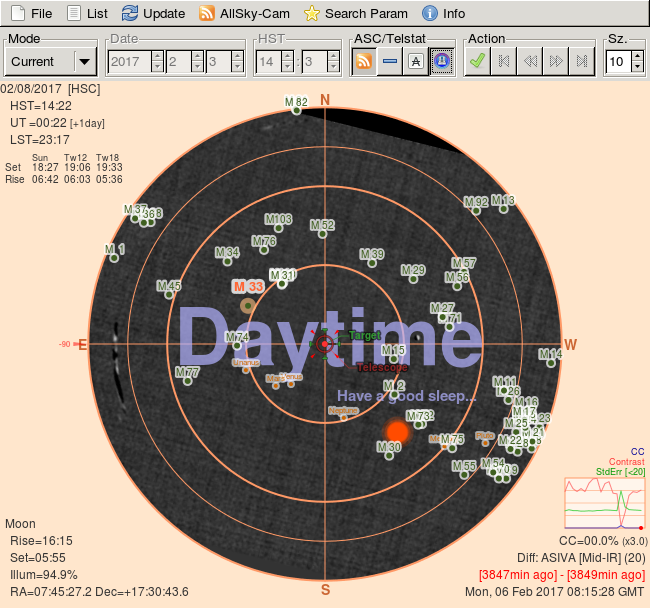Click the HST hour field showing 14
The image size is (650, 608).
[269, 62]
